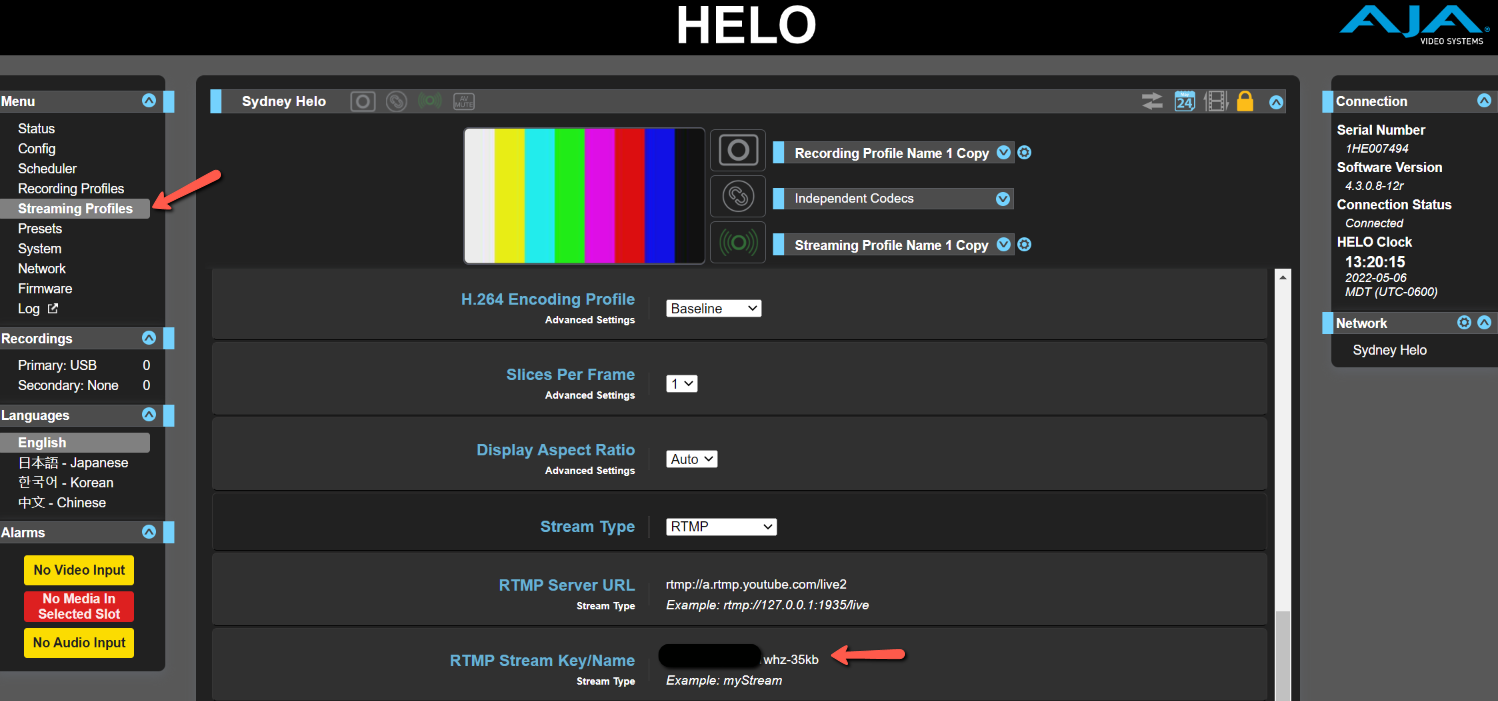Click the small record icon beside Sydney Helo
1498x701 pixels.
(362, 101)
